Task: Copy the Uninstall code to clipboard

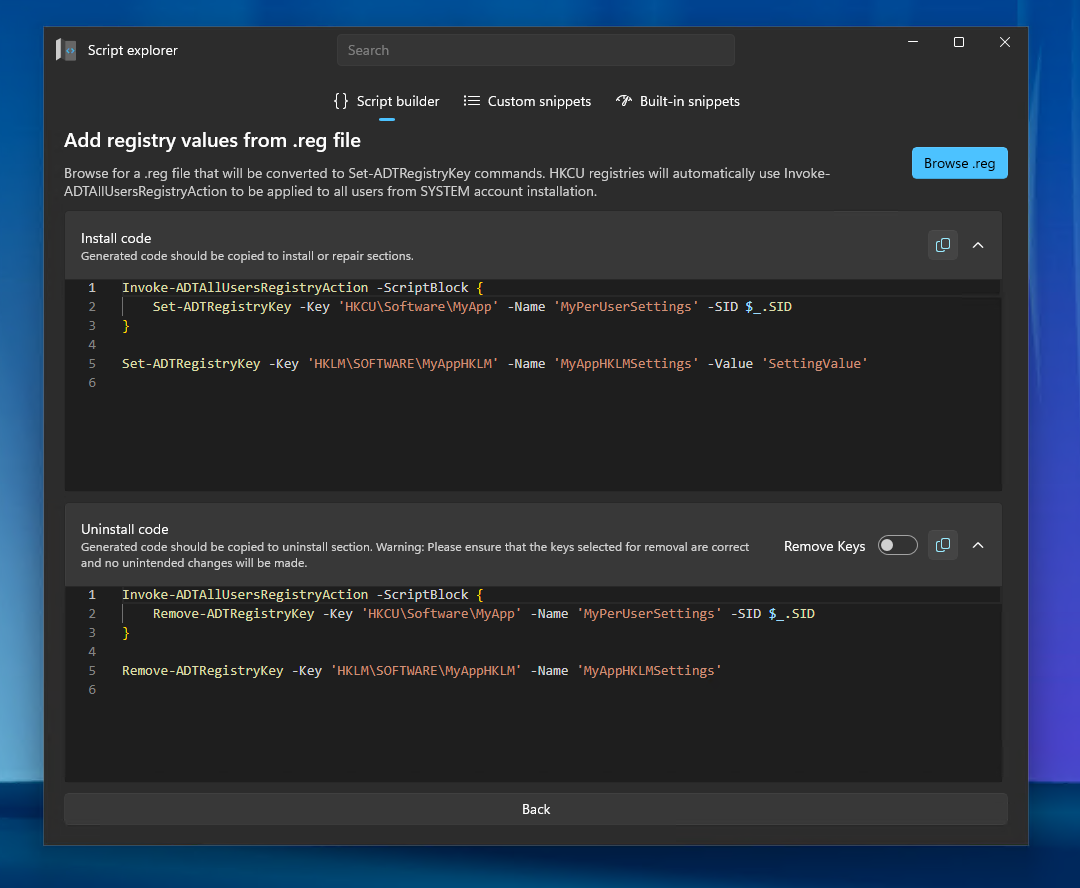Action: 943,546
